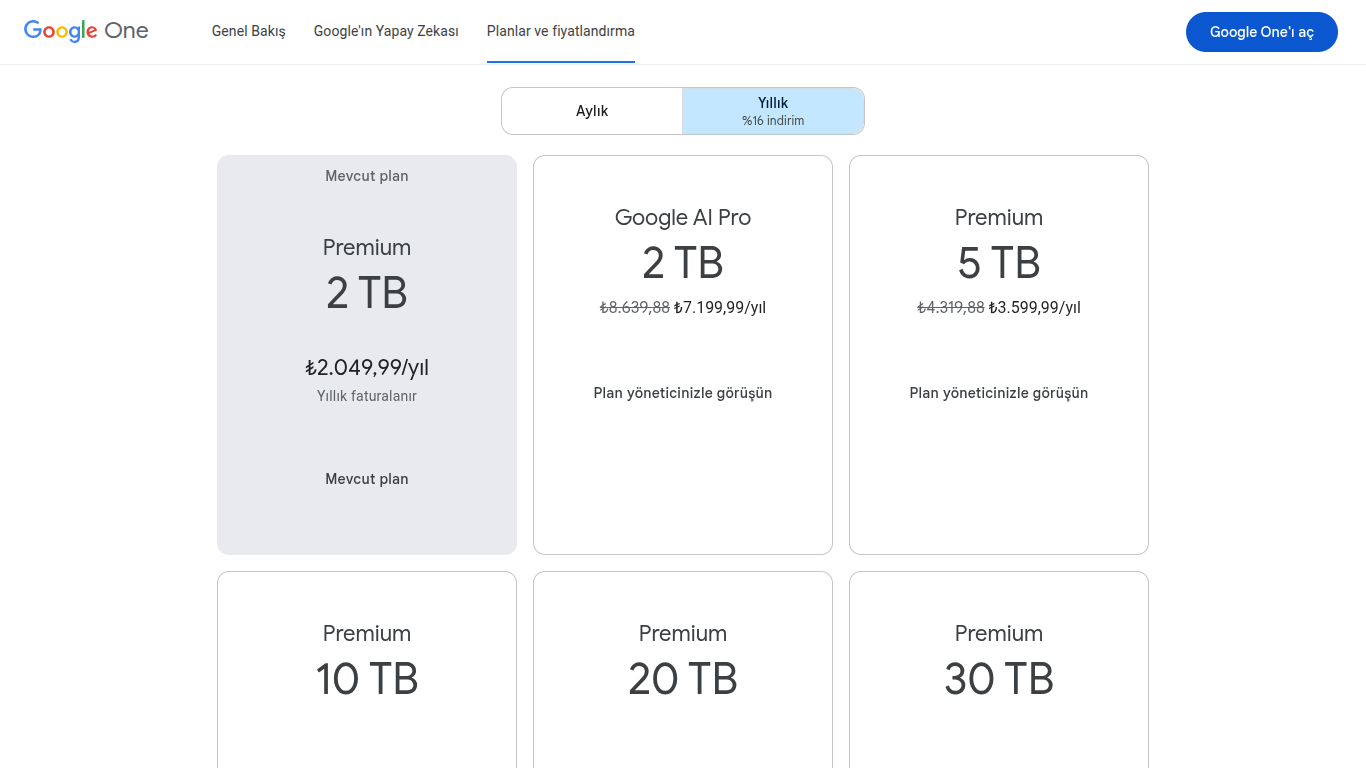The width and height of the screenshot is (1366, 768).
Task: Click the ₺7.199,99/yıl discounted price
Action: tap(720, 308)
